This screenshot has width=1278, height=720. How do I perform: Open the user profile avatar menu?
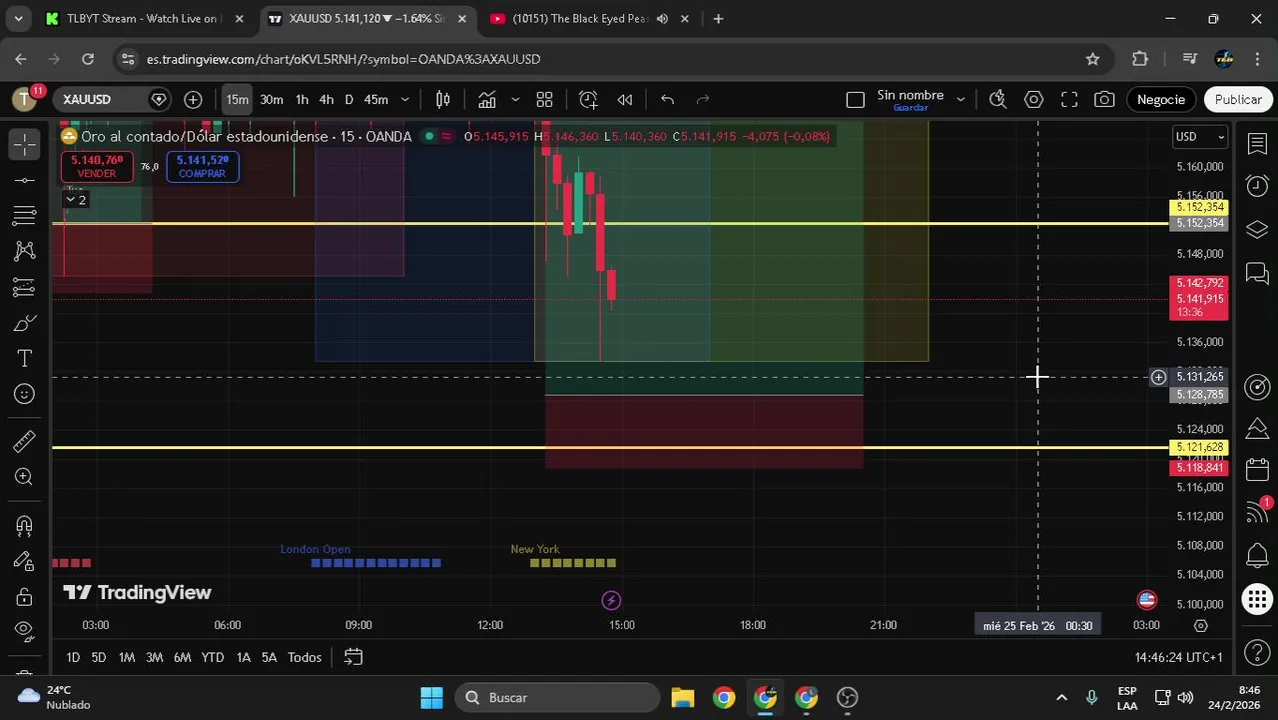pos(24,99)
